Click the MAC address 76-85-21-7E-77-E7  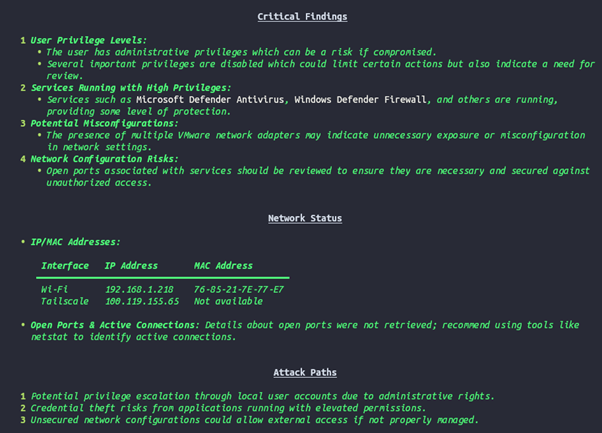[x=239, y=289]
